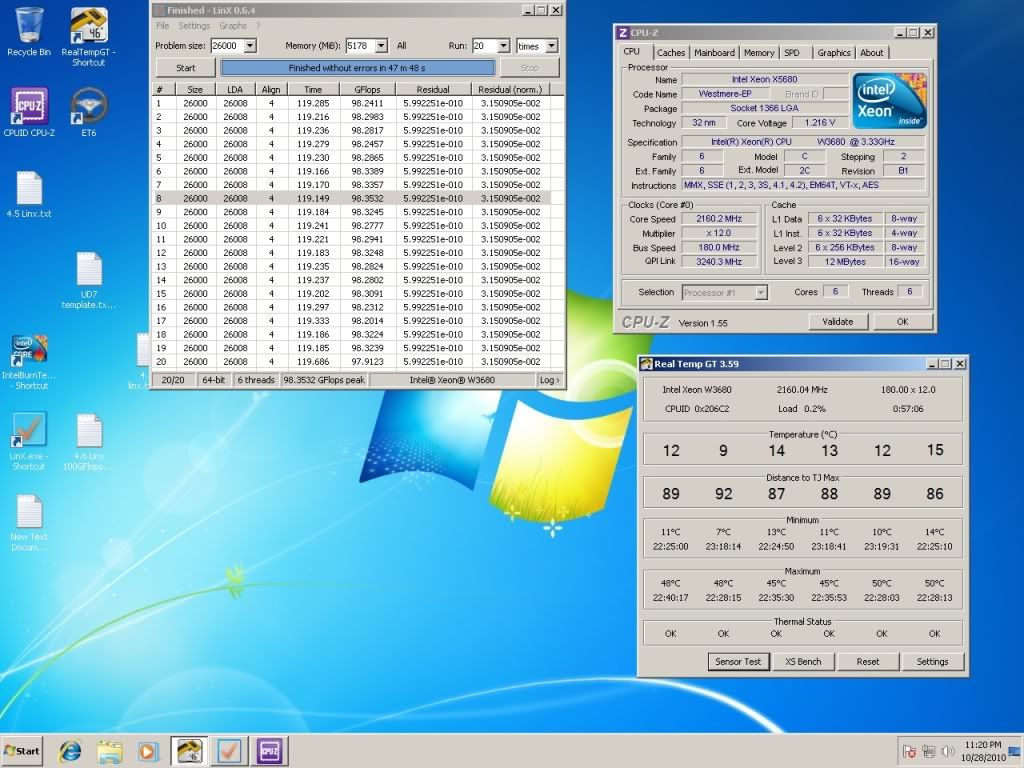
Task: Click the All memory button in LinX
Action: pyautogui.click(x=401, y=46)
